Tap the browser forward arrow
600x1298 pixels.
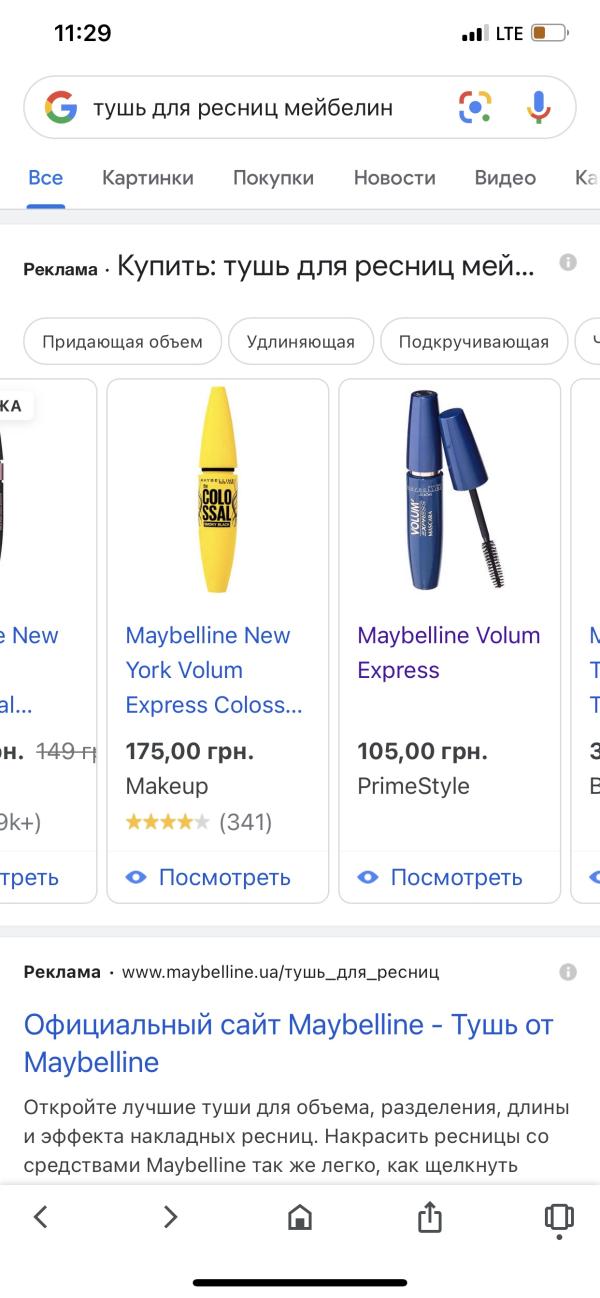point(170,1216)
